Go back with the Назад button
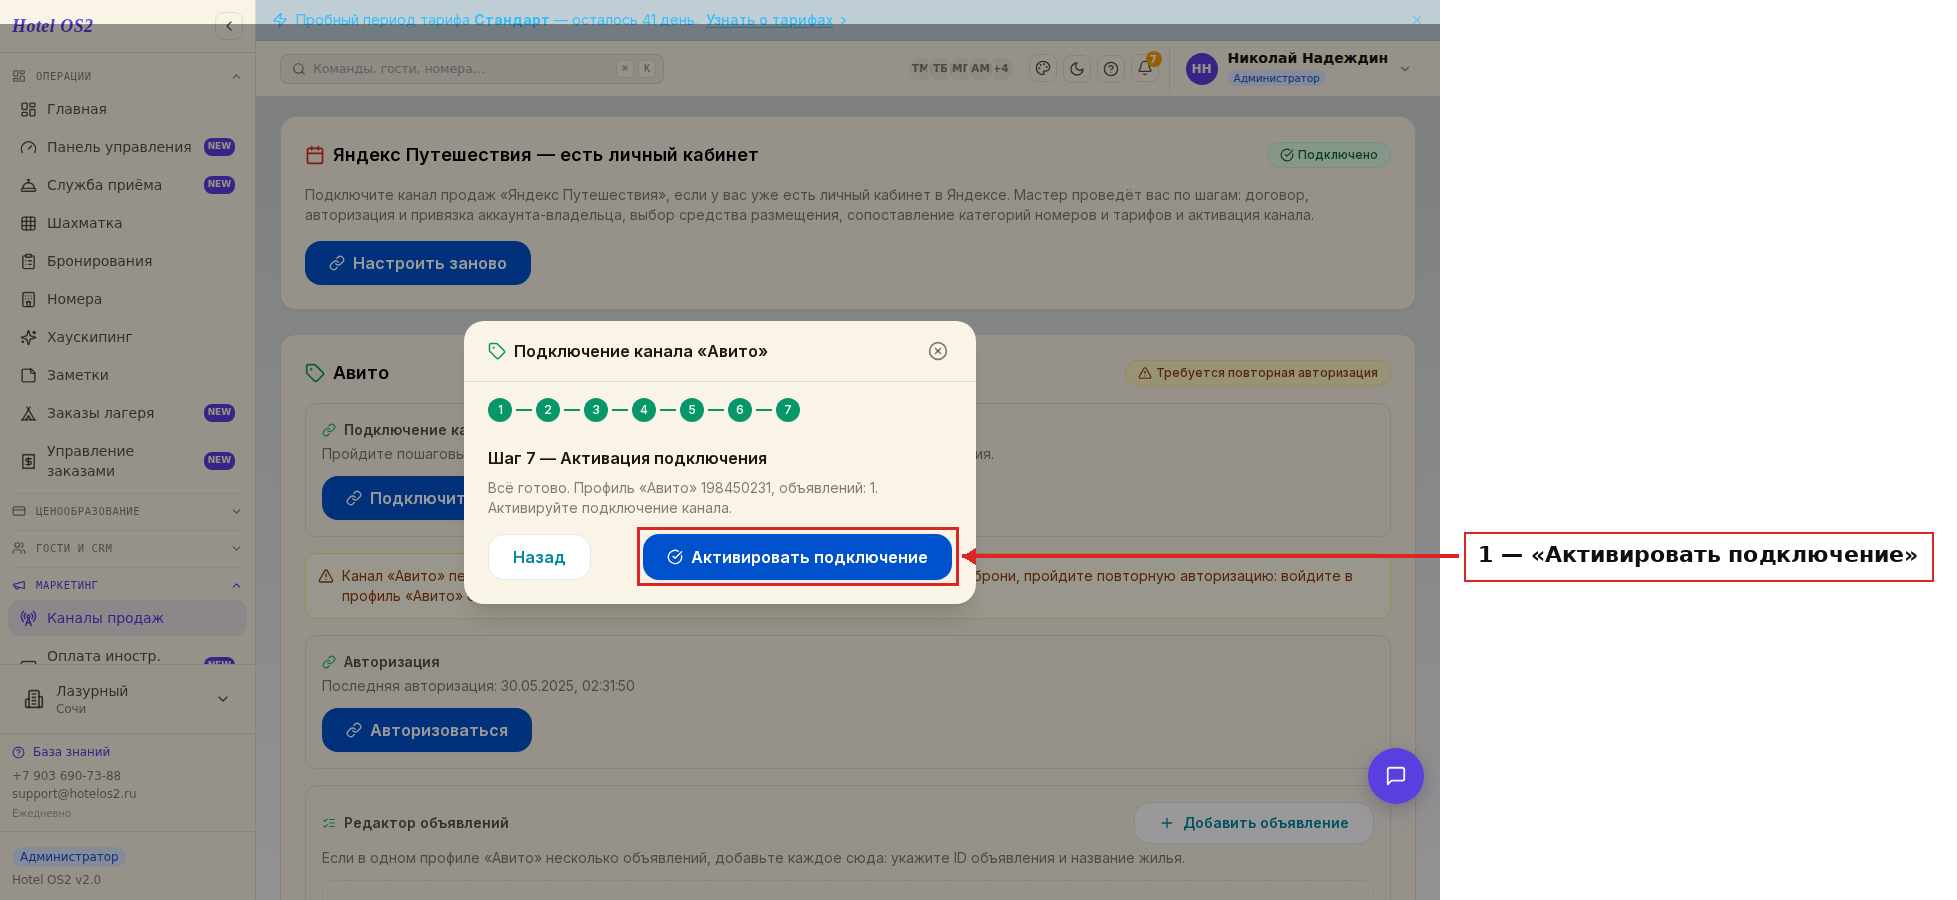The image size is (1957, 900). pyautogui.click(x=539, y=557)
